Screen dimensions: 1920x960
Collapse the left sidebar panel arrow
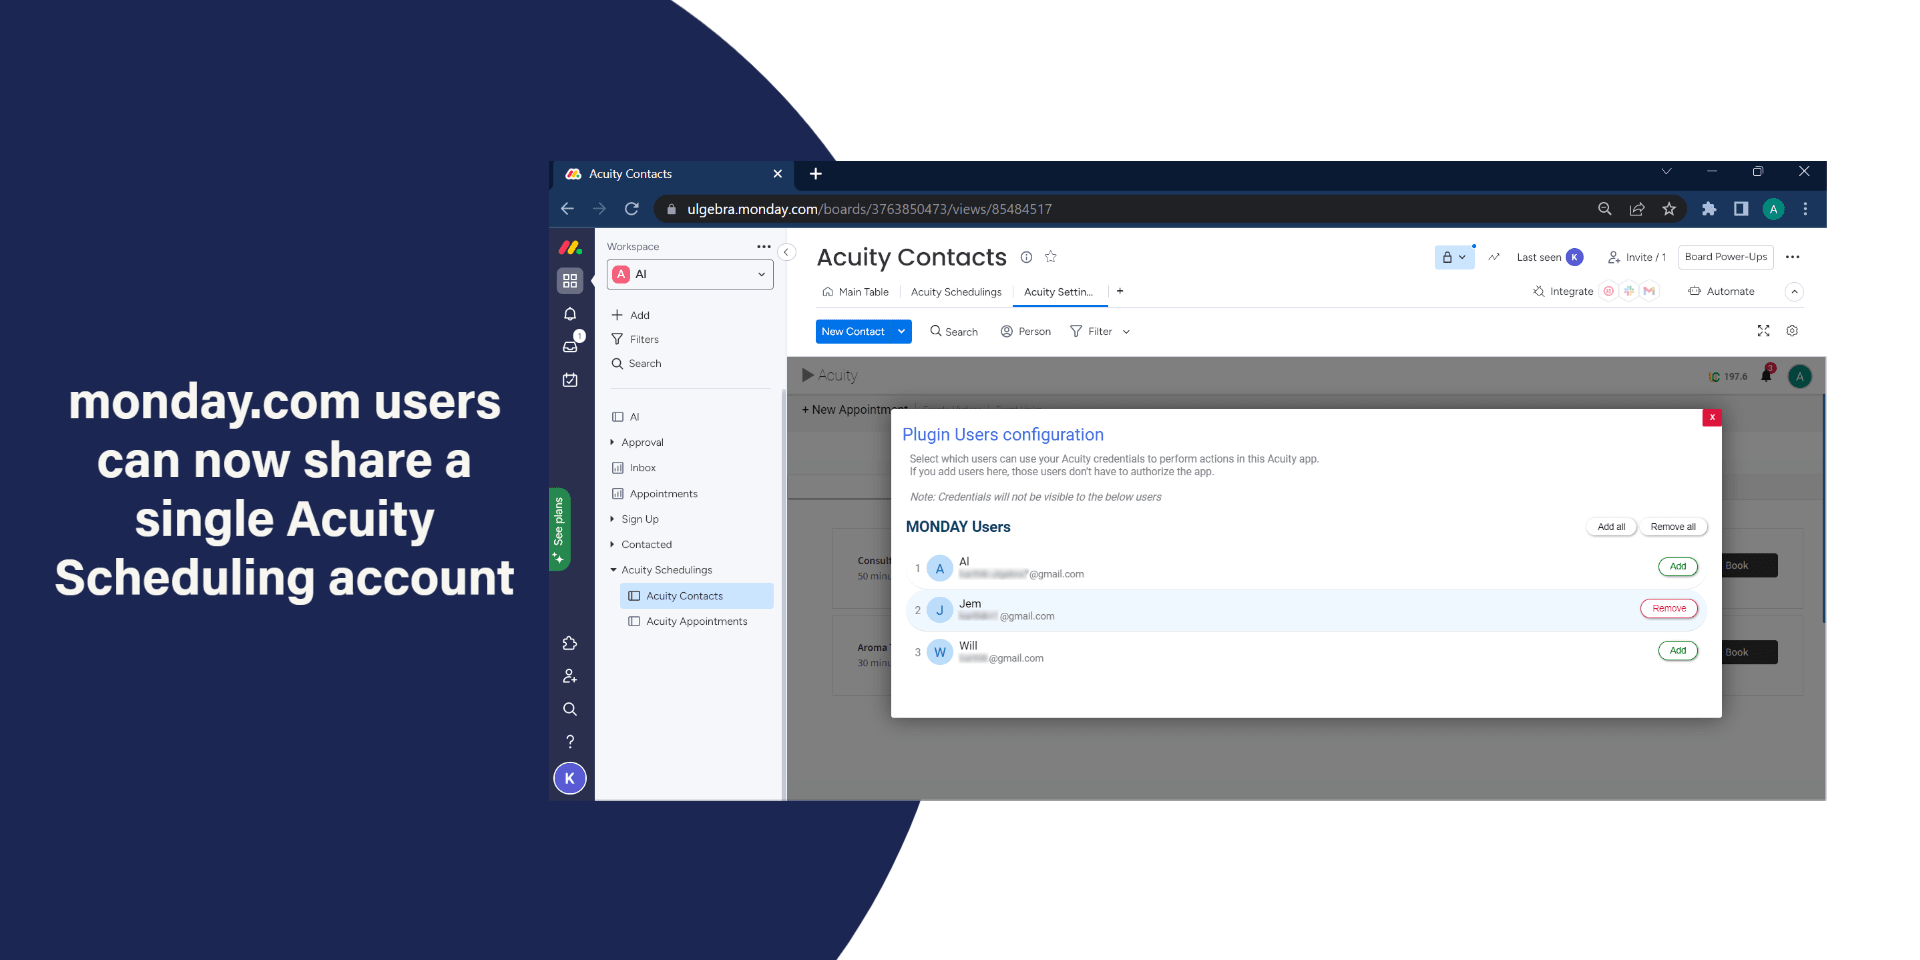coord(788,252)
